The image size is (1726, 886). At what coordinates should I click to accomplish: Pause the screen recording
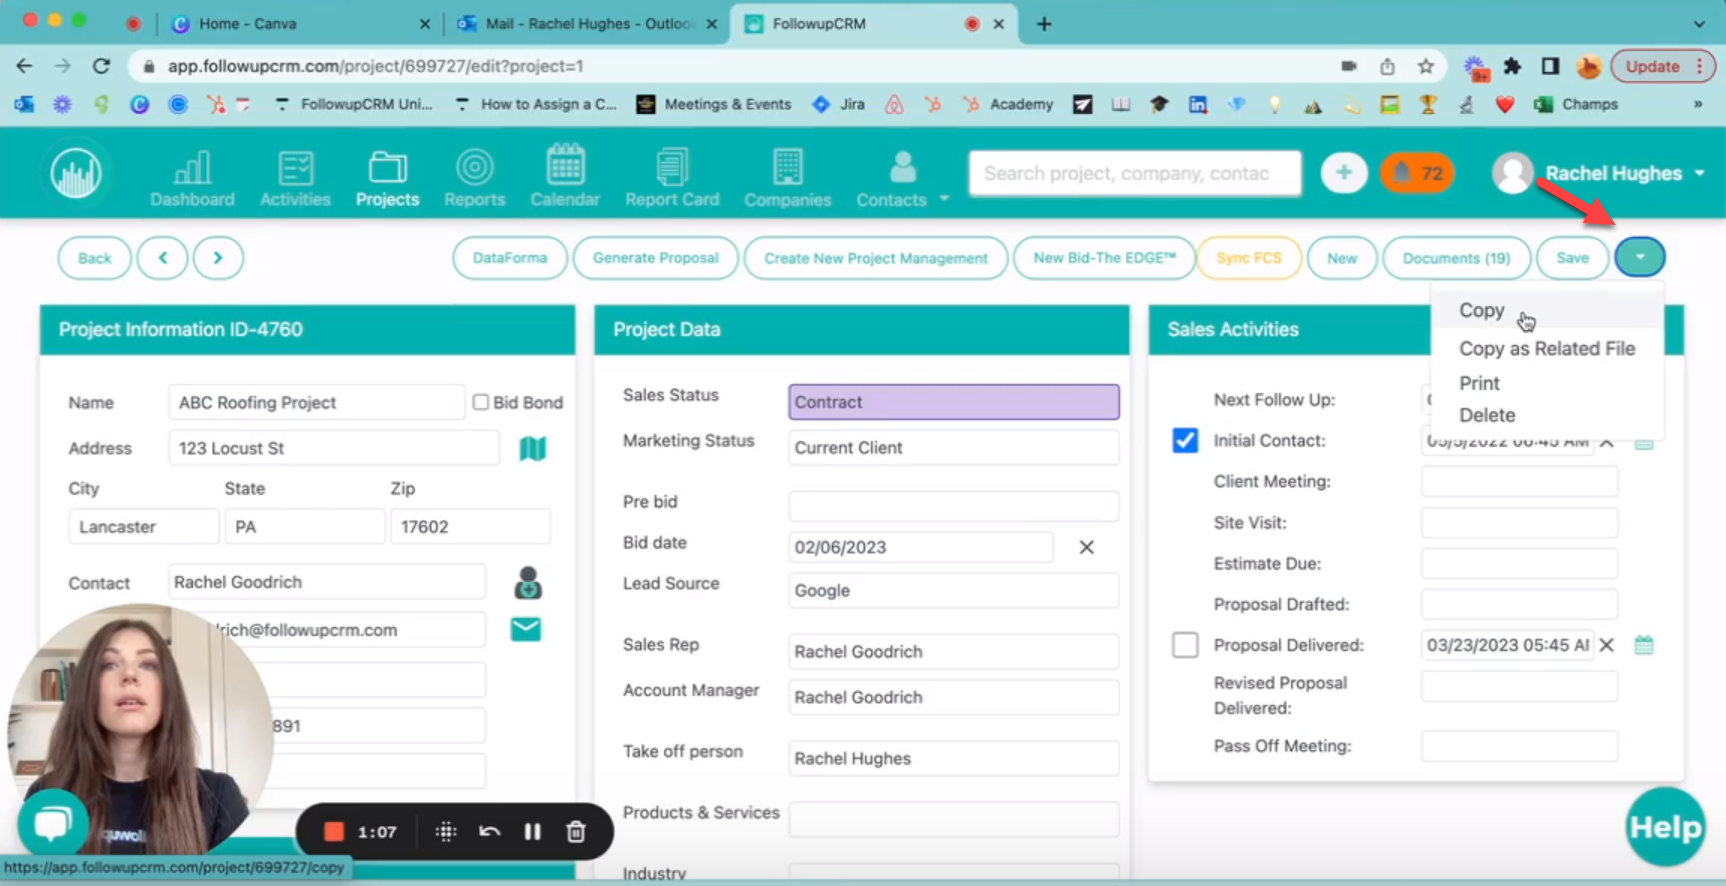pyautogui.click(x=532, y=831)
